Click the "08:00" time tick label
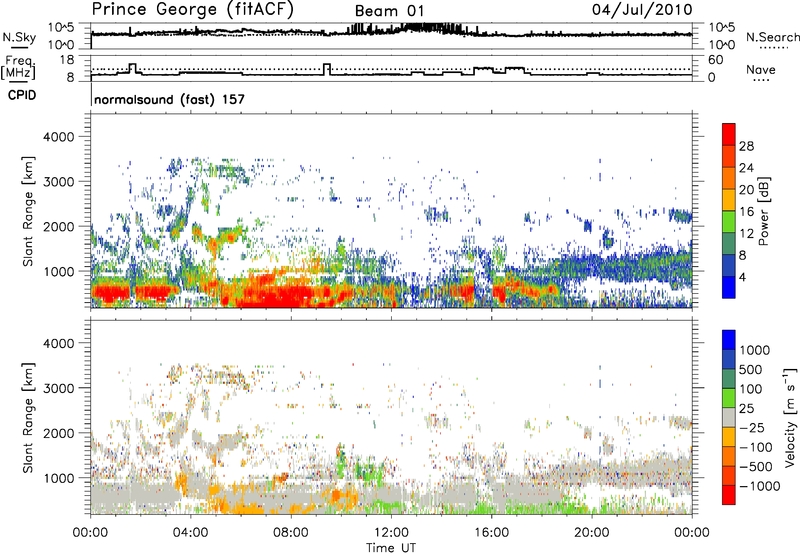 (291, 533)
